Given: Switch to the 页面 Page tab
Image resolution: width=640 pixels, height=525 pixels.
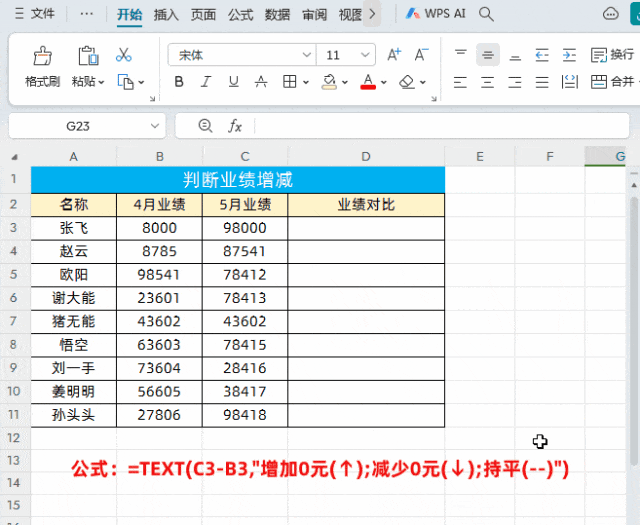Looking at the screenshot, I should point(203,15).
